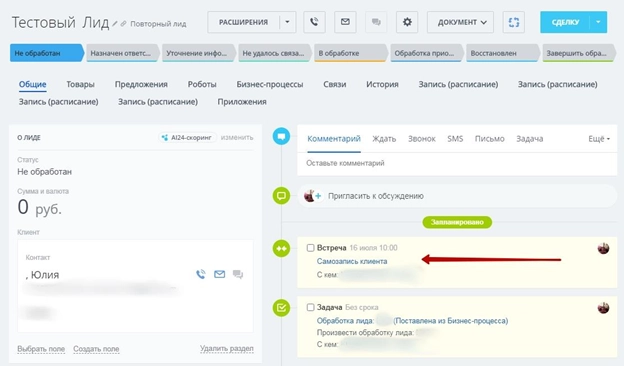
Task: Mark Встреча activity as completed
Action: click(x=310, y=248)
